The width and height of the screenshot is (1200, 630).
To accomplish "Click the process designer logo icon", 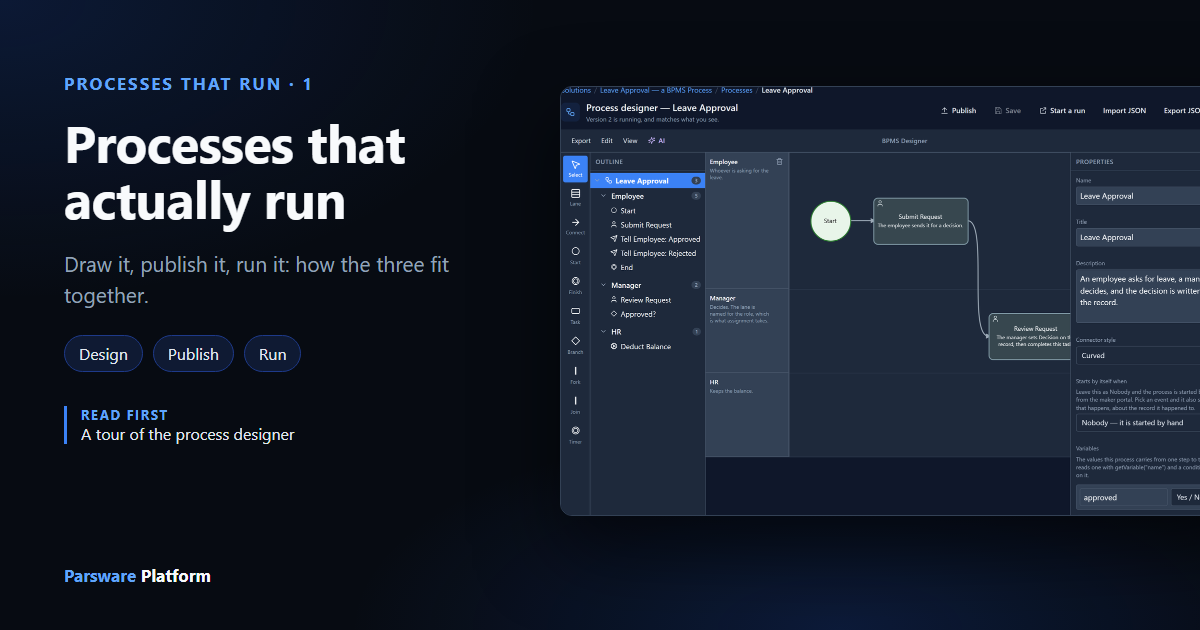I will (571, 112).
